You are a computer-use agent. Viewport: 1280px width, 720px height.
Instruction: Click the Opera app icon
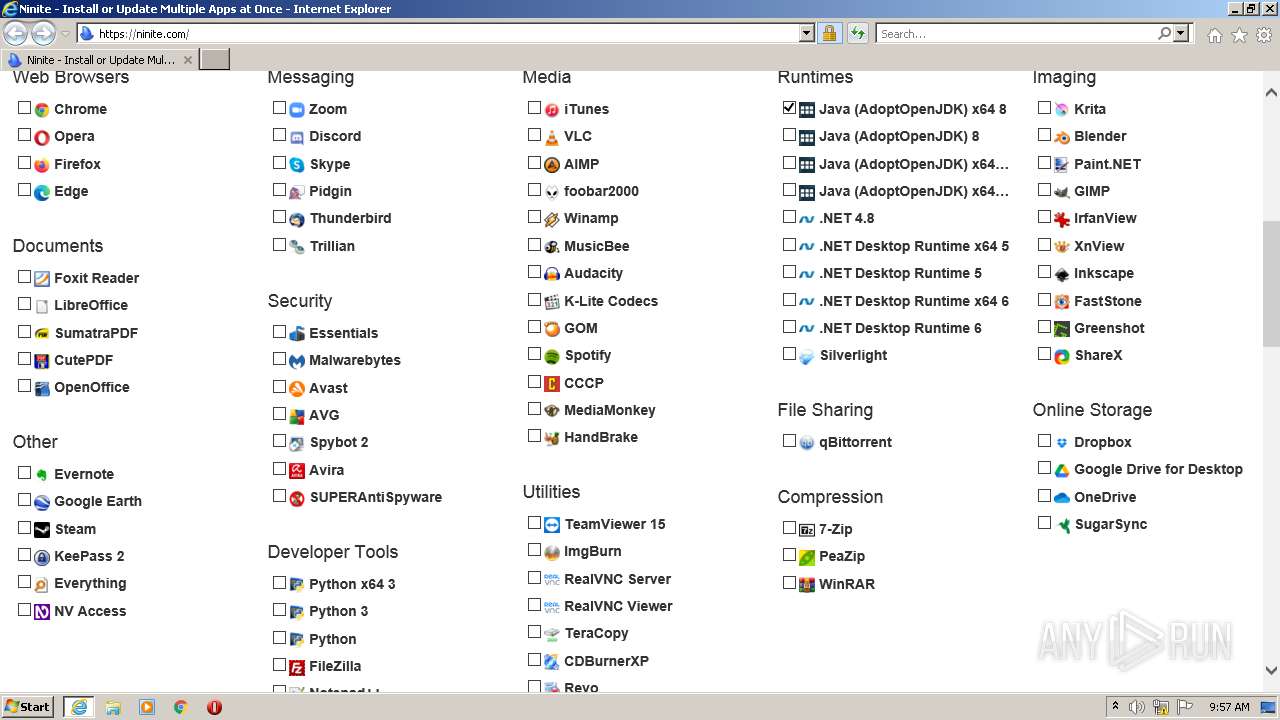(x=42, y=137)
